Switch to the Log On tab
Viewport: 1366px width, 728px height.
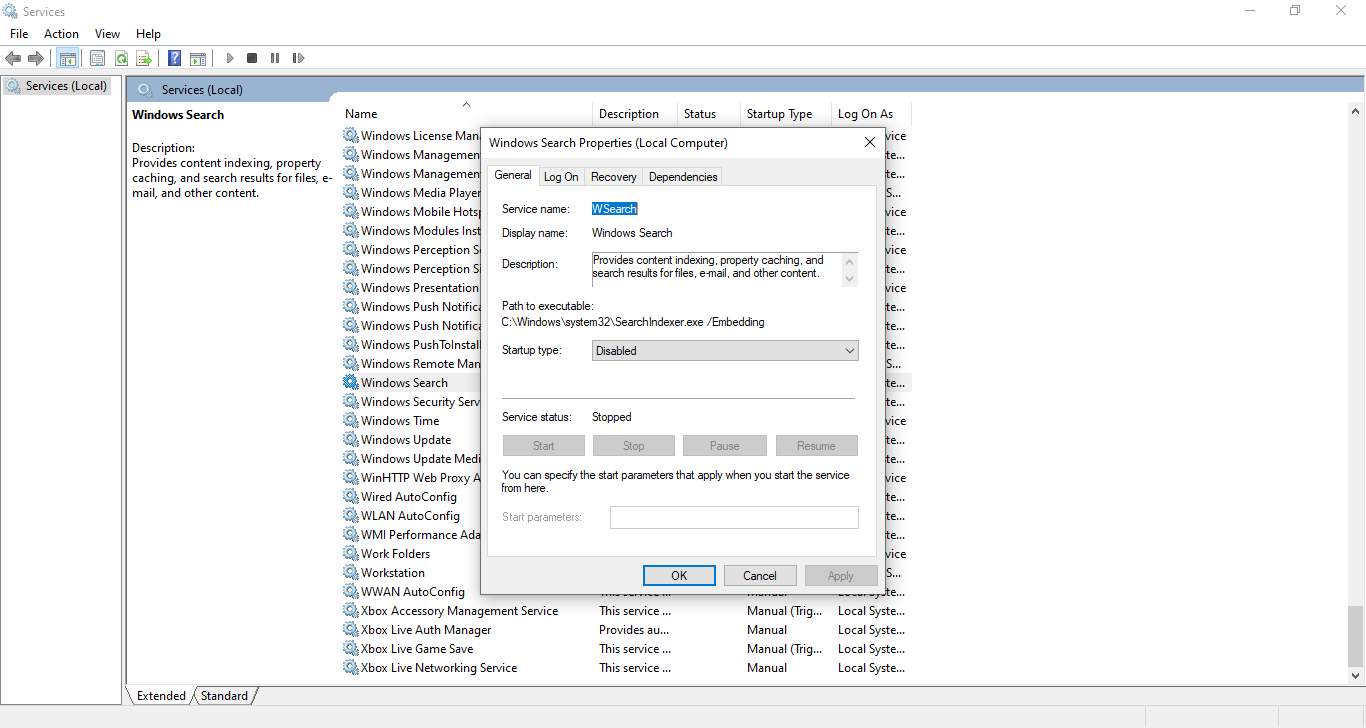(x=561, y=177)
